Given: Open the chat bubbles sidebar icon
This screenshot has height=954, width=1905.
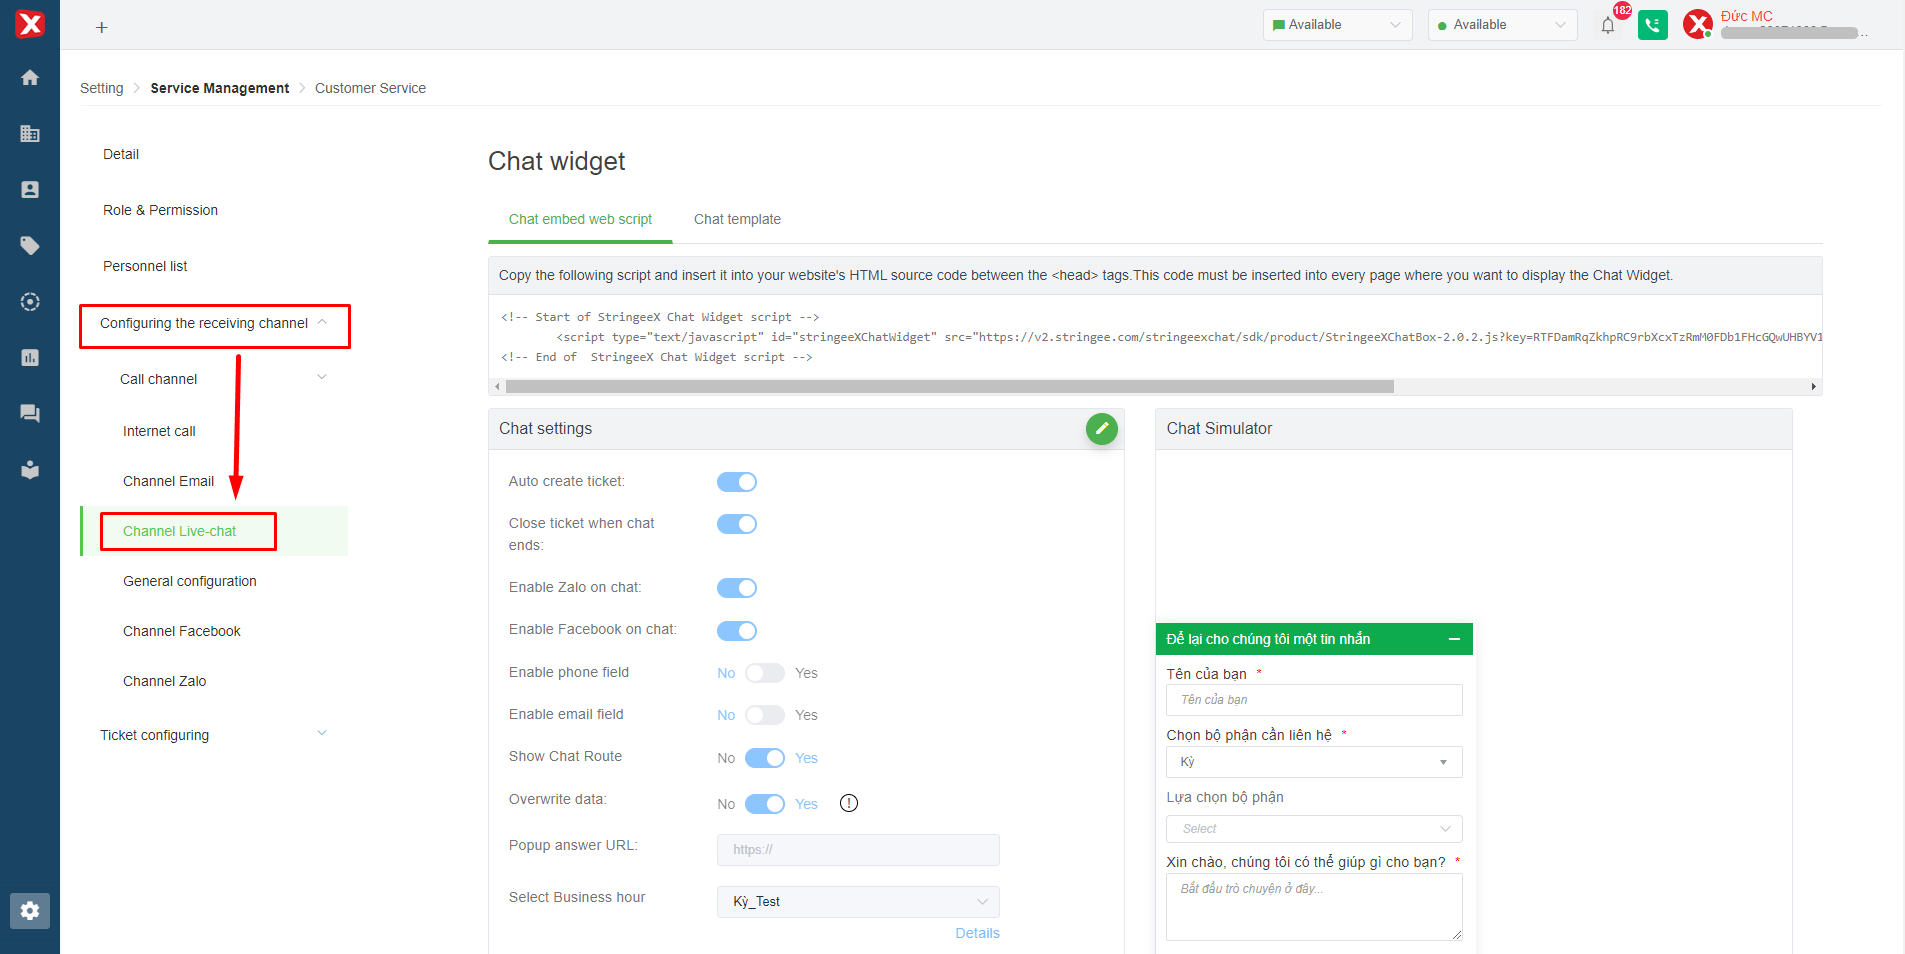Looking at the screenshot, I should (x=30, y=414).
